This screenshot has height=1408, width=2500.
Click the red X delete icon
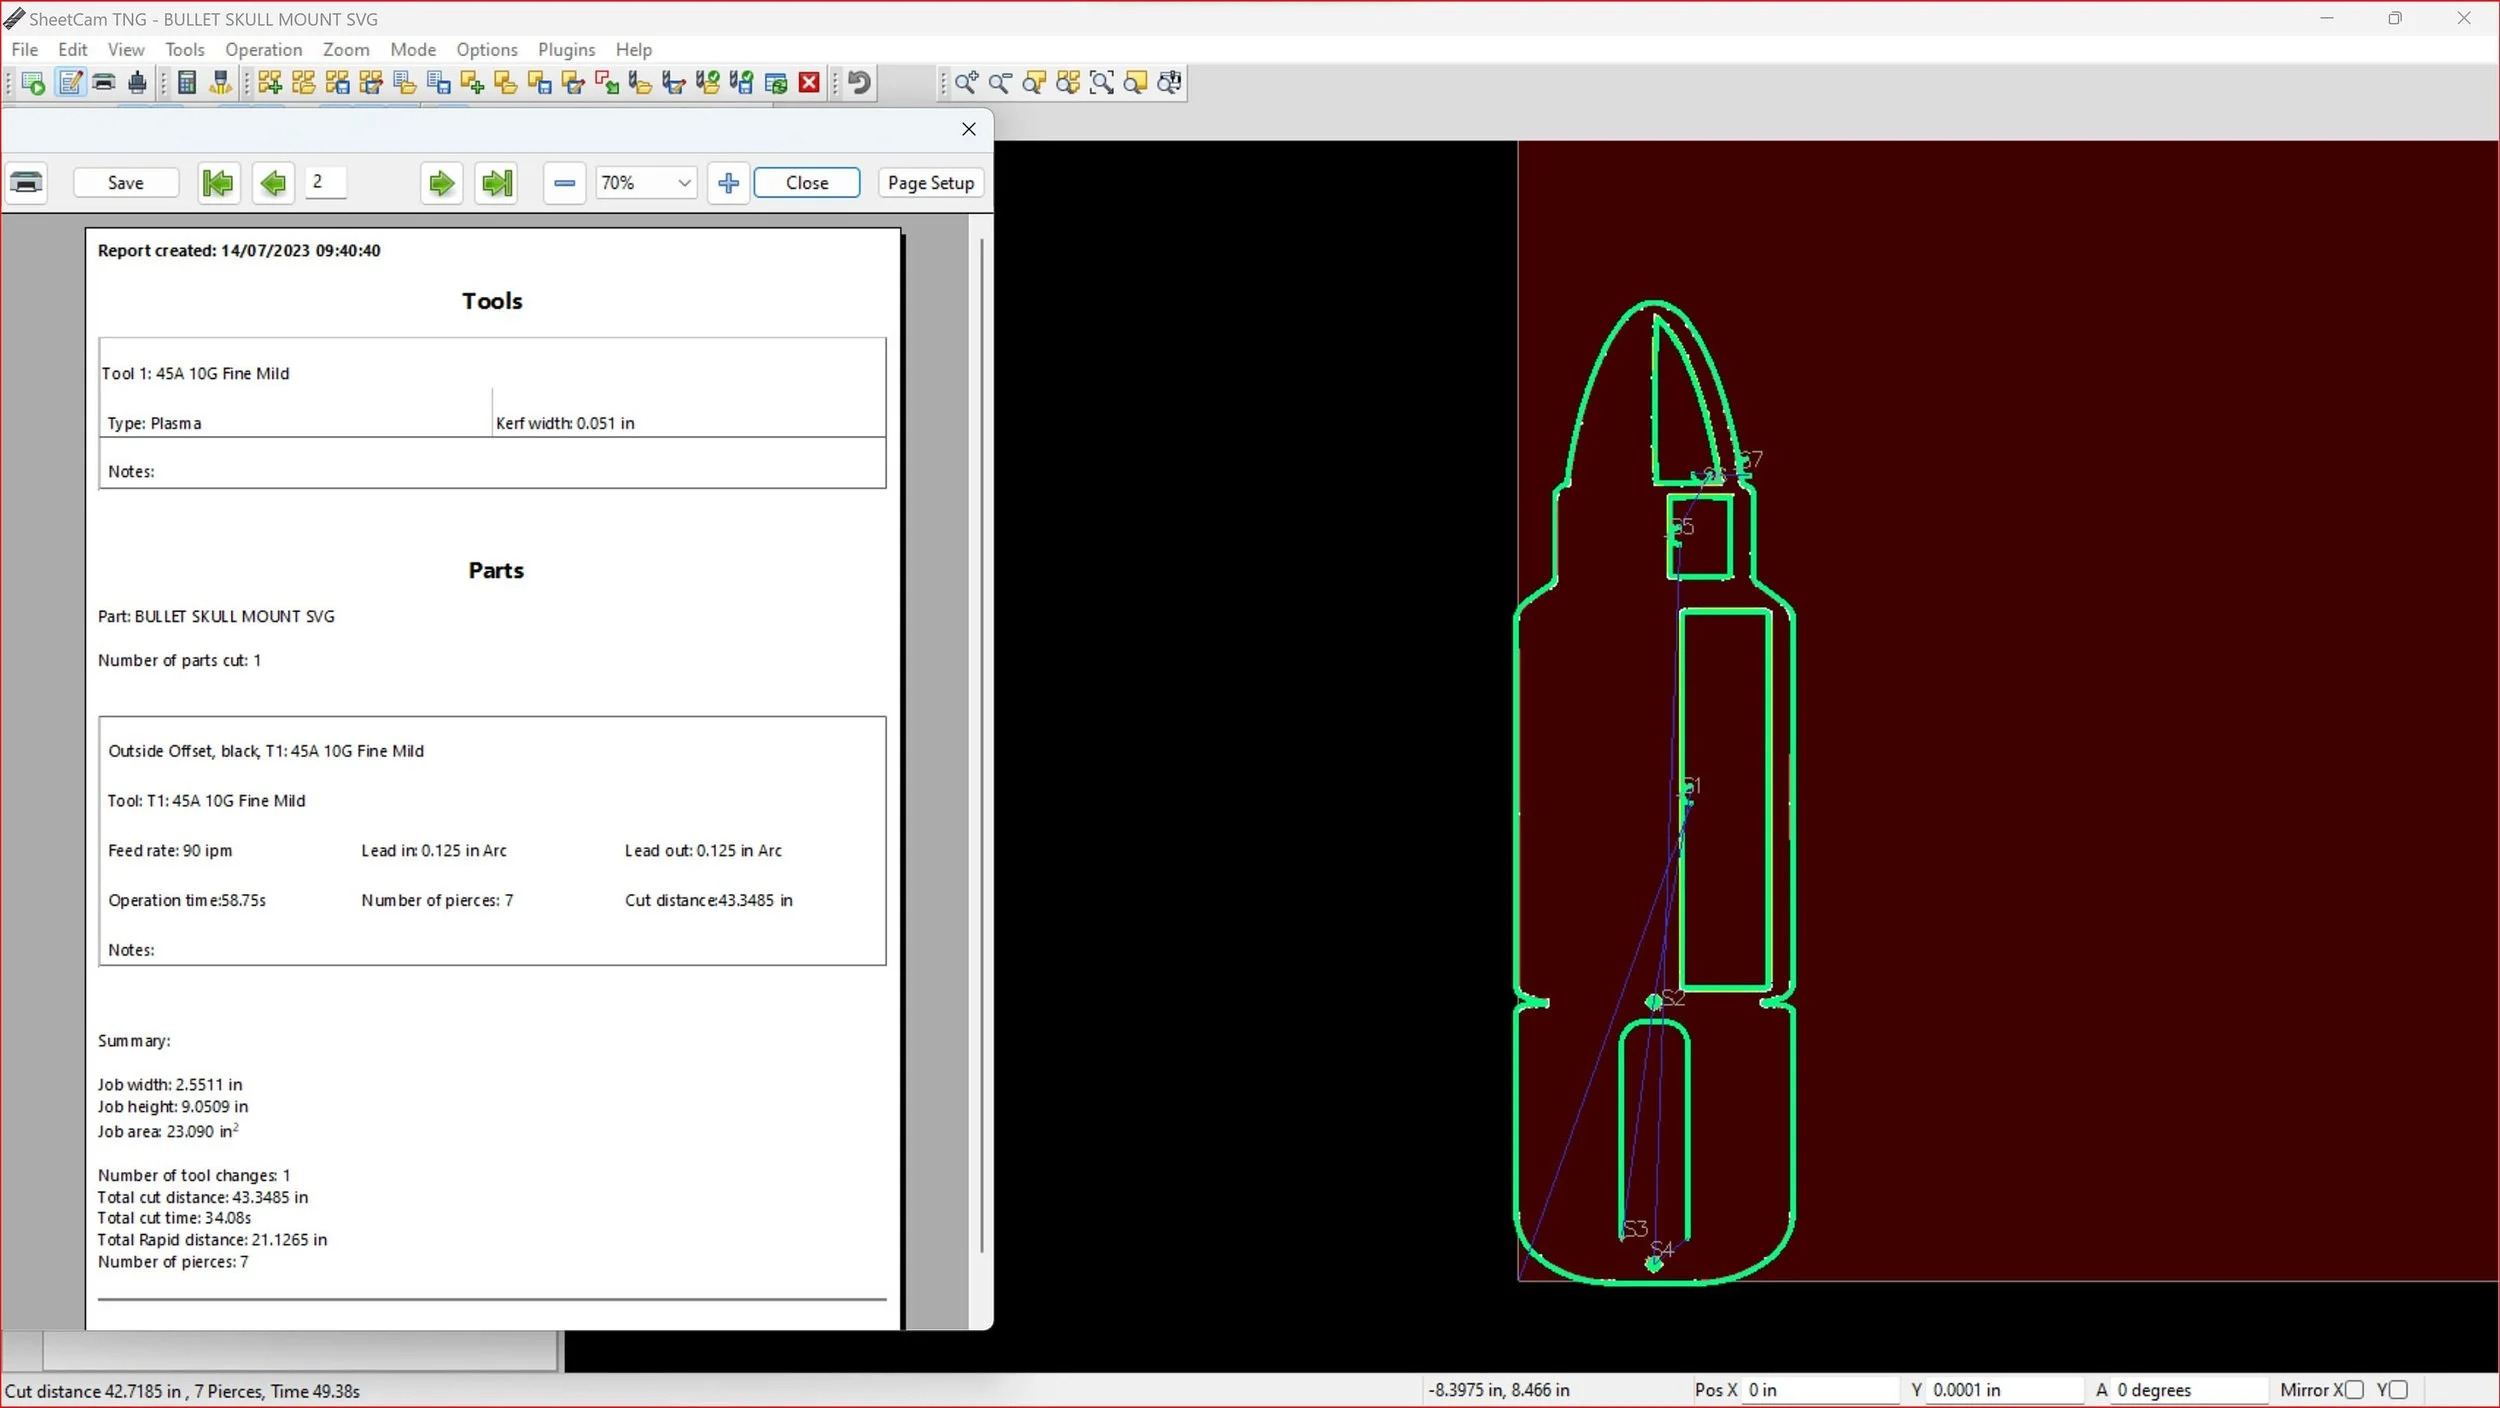(809, 83)
